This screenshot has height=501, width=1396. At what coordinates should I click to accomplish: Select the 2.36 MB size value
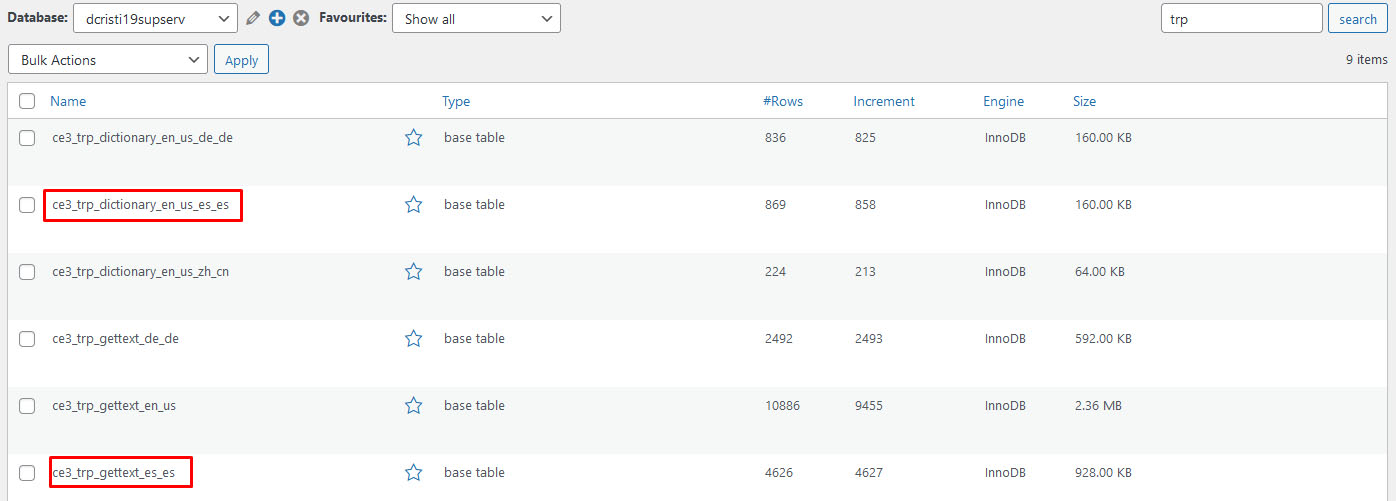click(1098, 406)
